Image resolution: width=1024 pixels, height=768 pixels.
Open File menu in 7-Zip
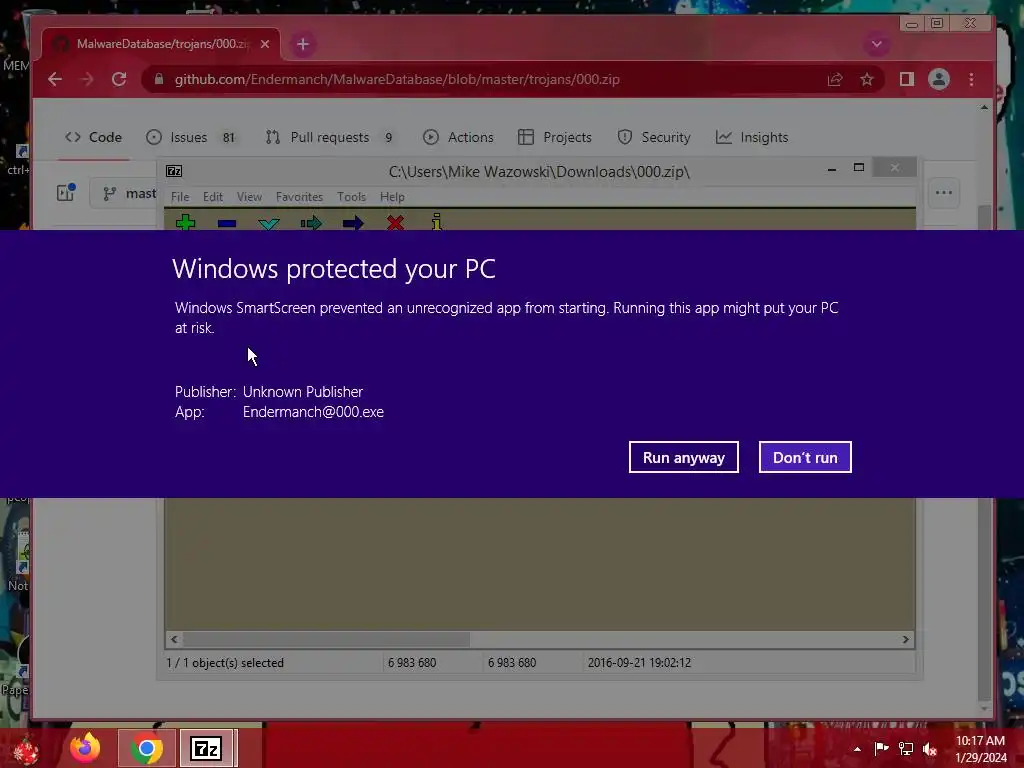(x=180, y=197)
